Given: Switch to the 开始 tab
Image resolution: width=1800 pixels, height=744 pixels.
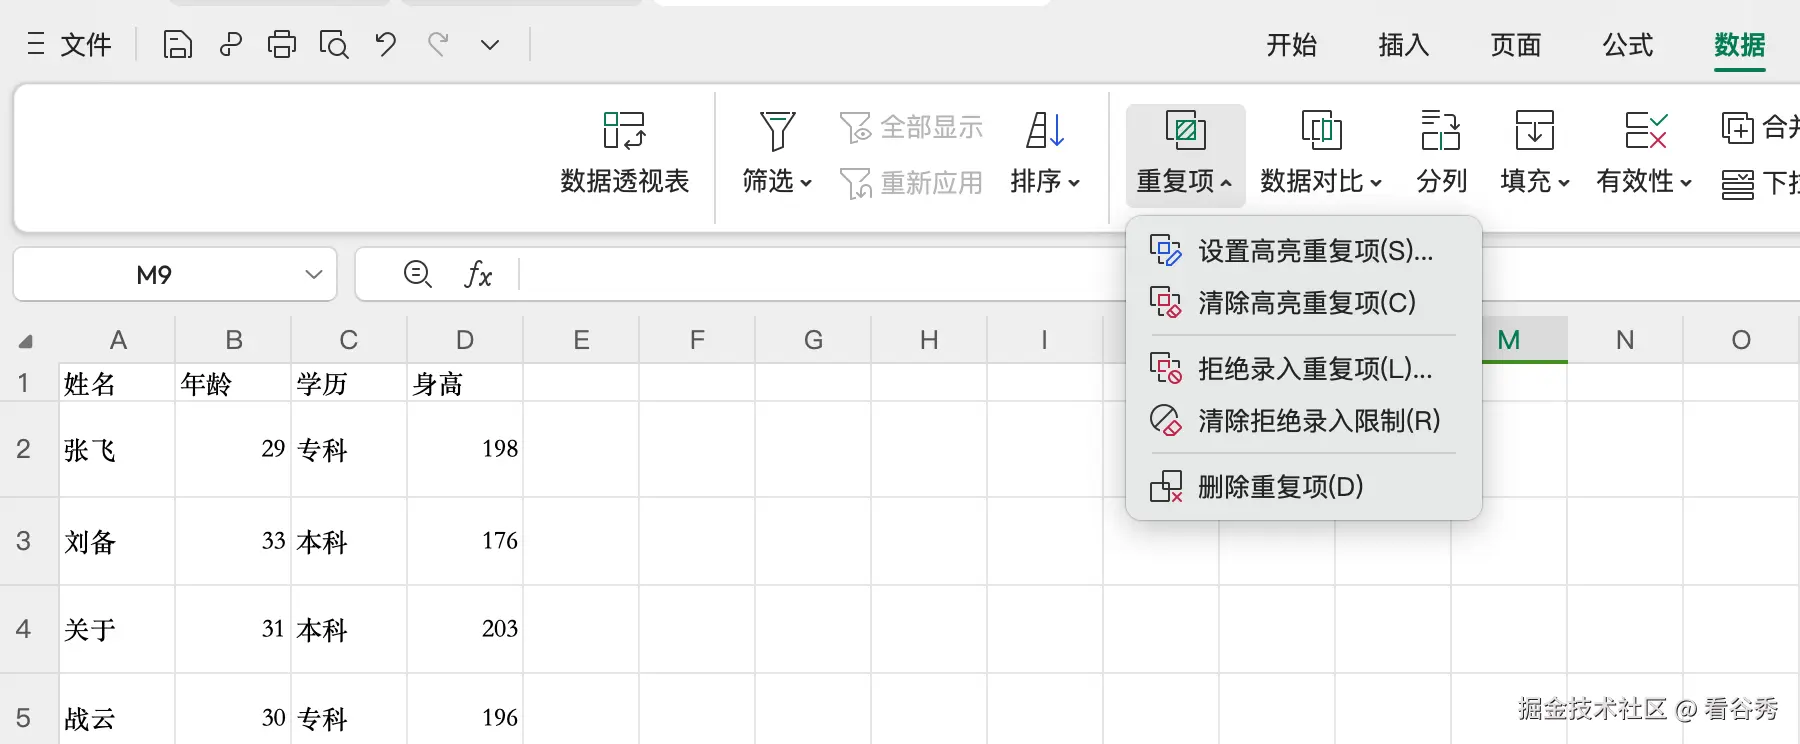Looking at the screenshot, I should 1291,45.
